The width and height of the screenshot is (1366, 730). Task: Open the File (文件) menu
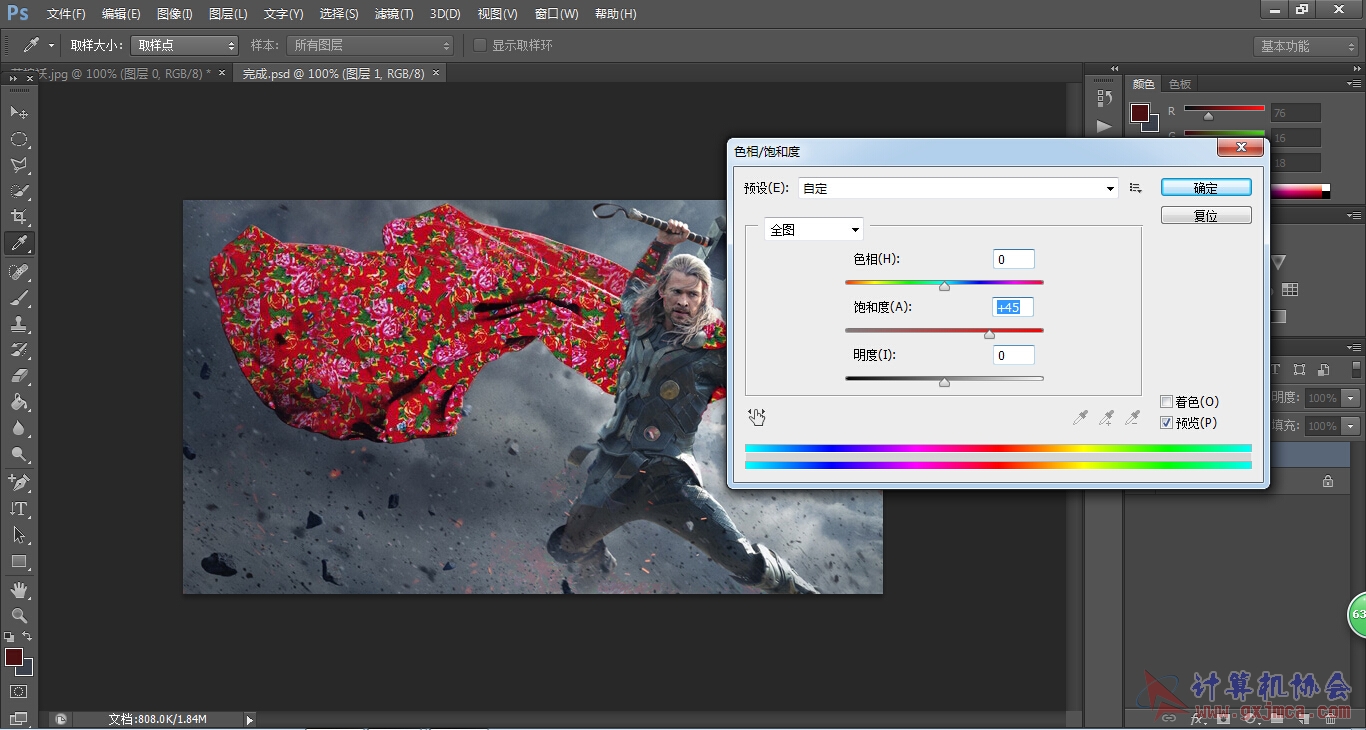pyautogui.click(x=66, y=14)
